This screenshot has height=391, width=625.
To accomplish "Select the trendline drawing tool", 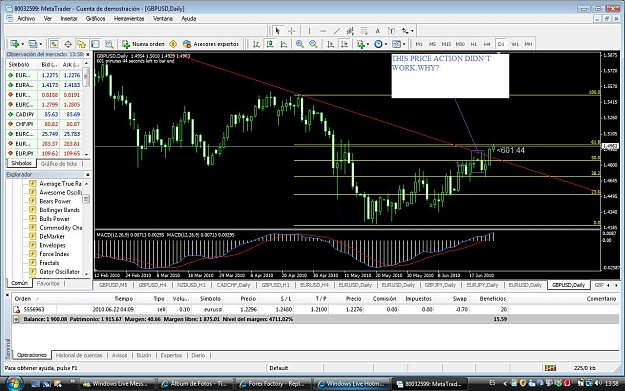I will pyautogui.click(x=337, y=31).
